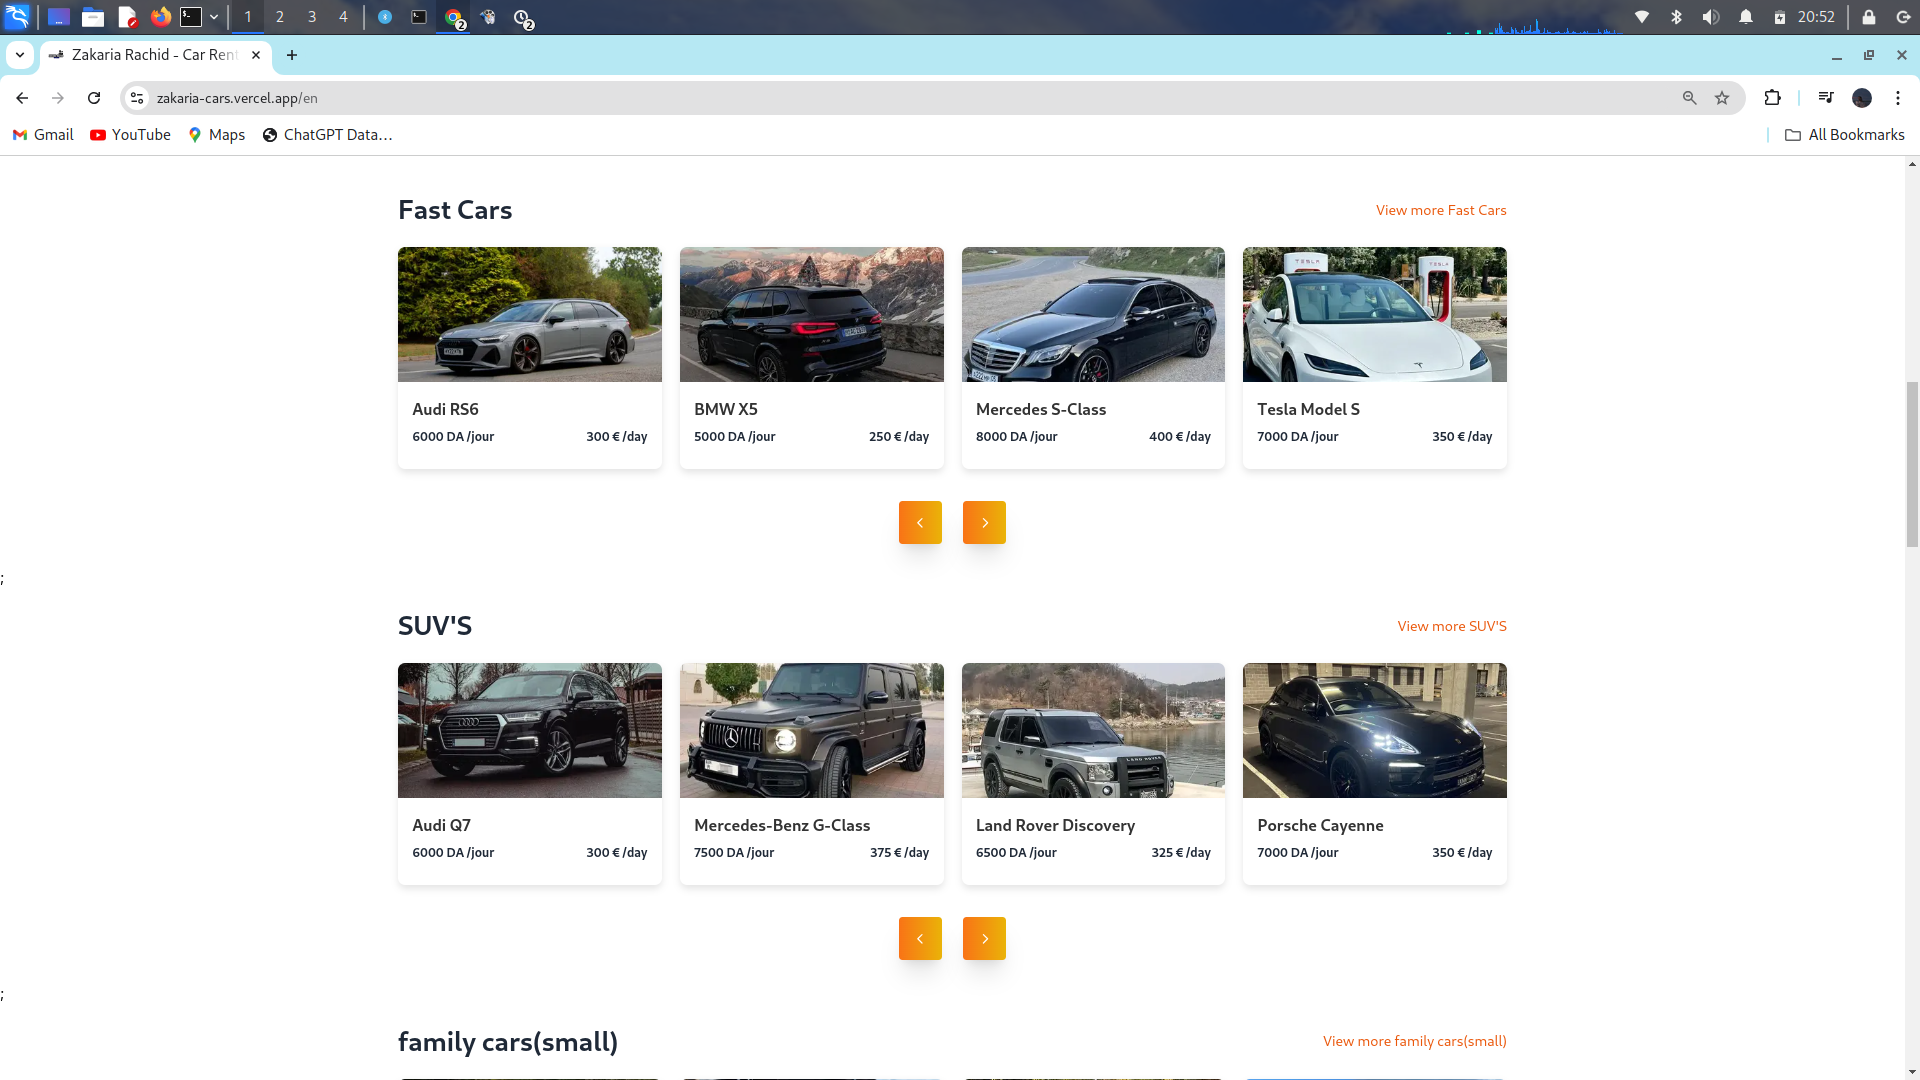Viewport: 1920px width, 1080px height.
Task: Click the page vertical scrollbar thumb
Action: click(x=1912, y=464)
